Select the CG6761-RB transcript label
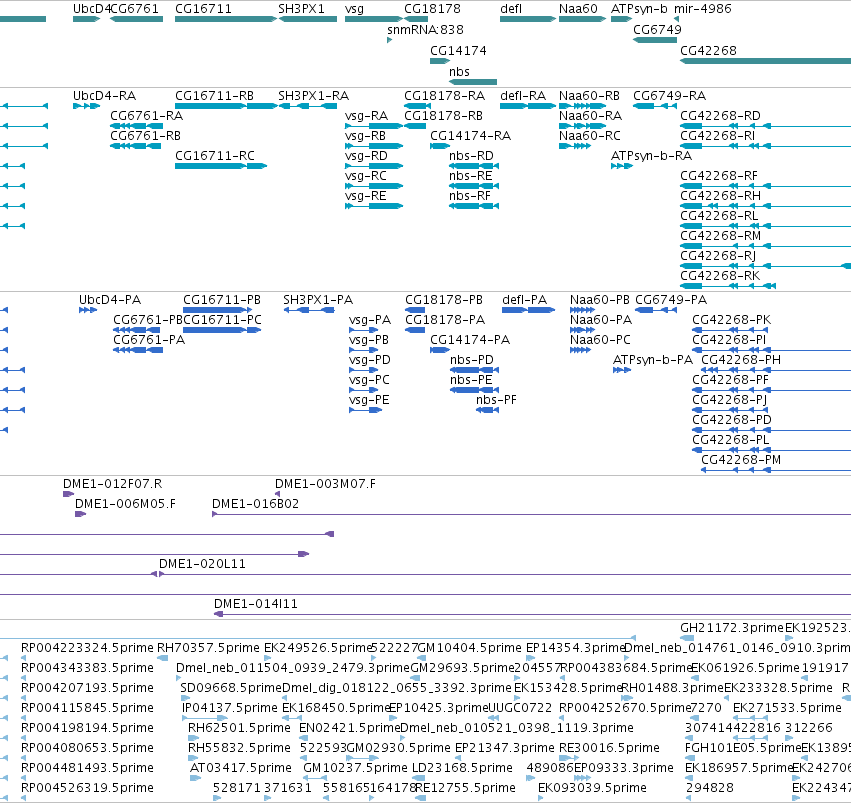 tap(145, 136)
